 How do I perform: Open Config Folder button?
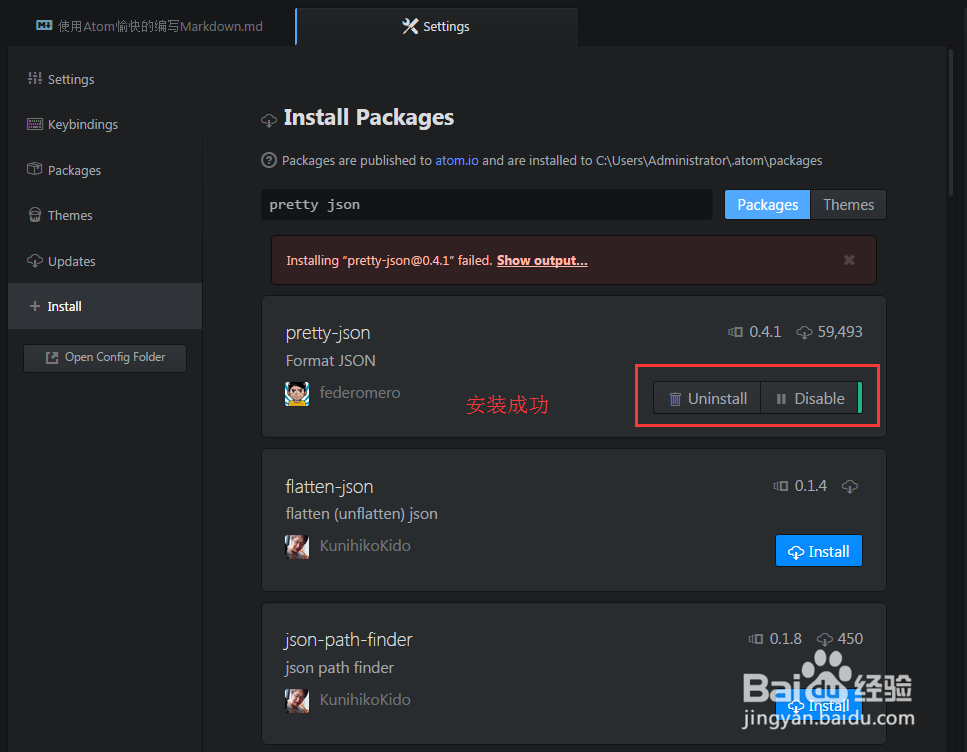click(x=105, y=358)
